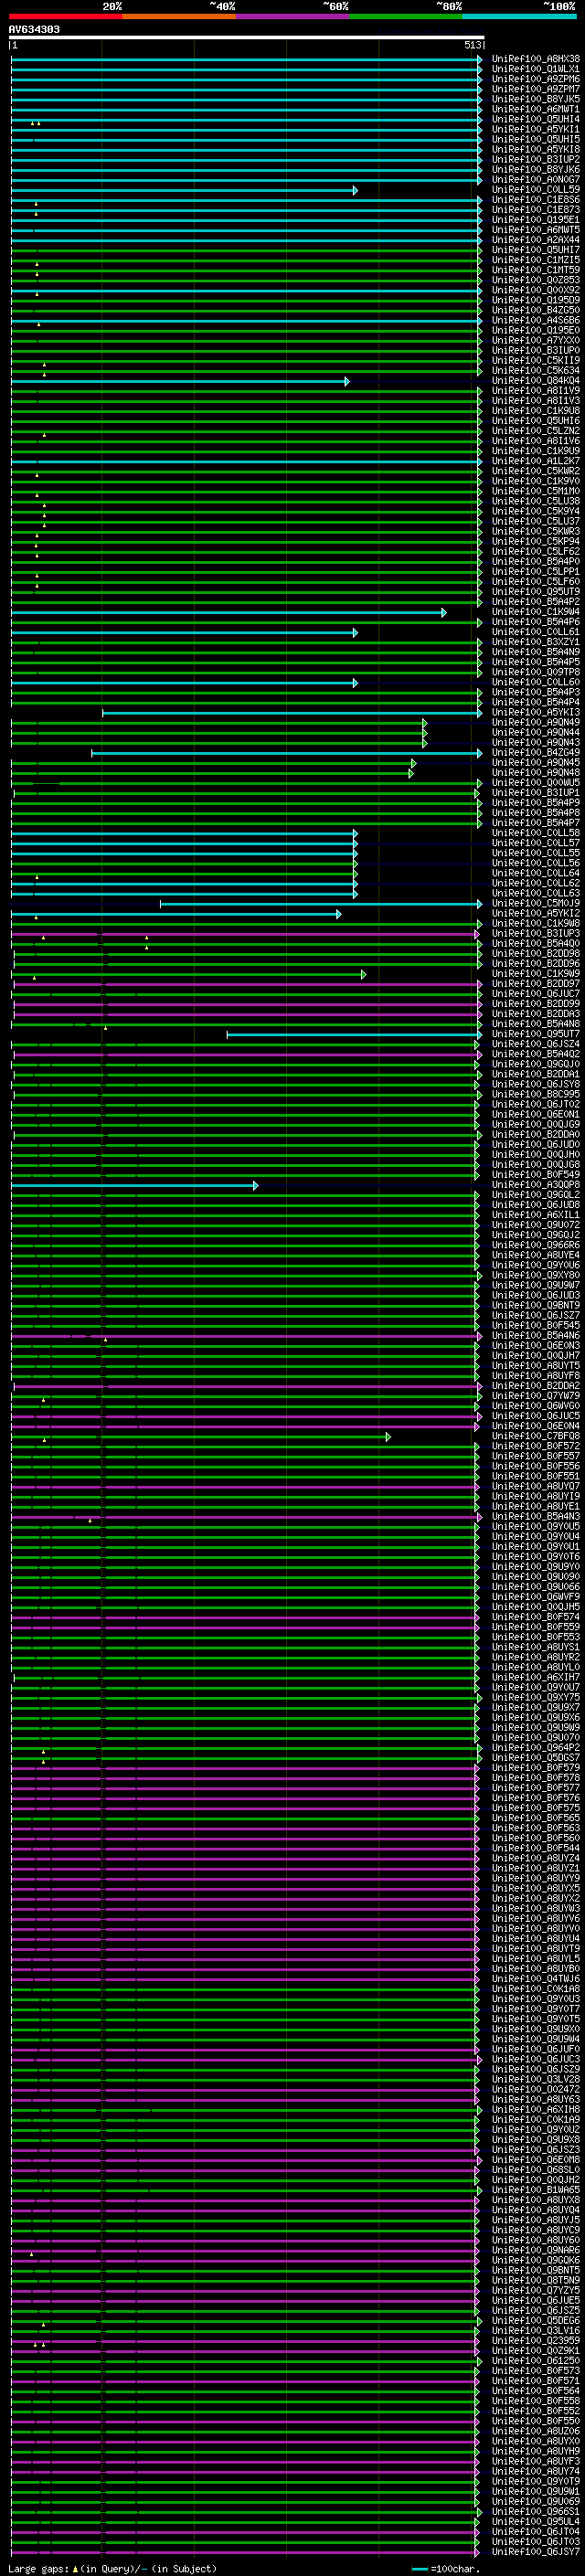Open hit UniRef100_Q61250
The image size is (585, 2576).
535,2363
